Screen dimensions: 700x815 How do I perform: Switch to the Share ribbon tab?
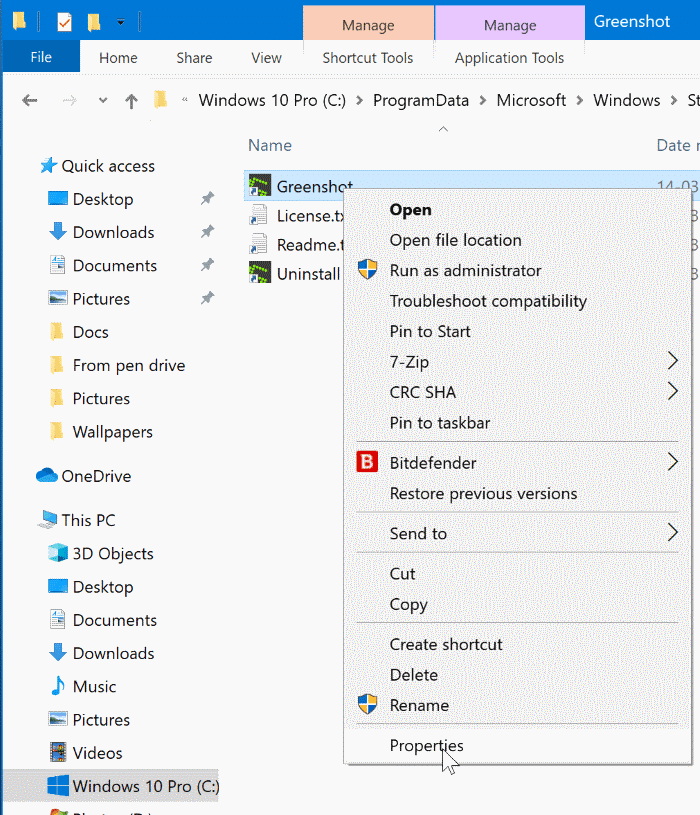[x=194, y=58]
